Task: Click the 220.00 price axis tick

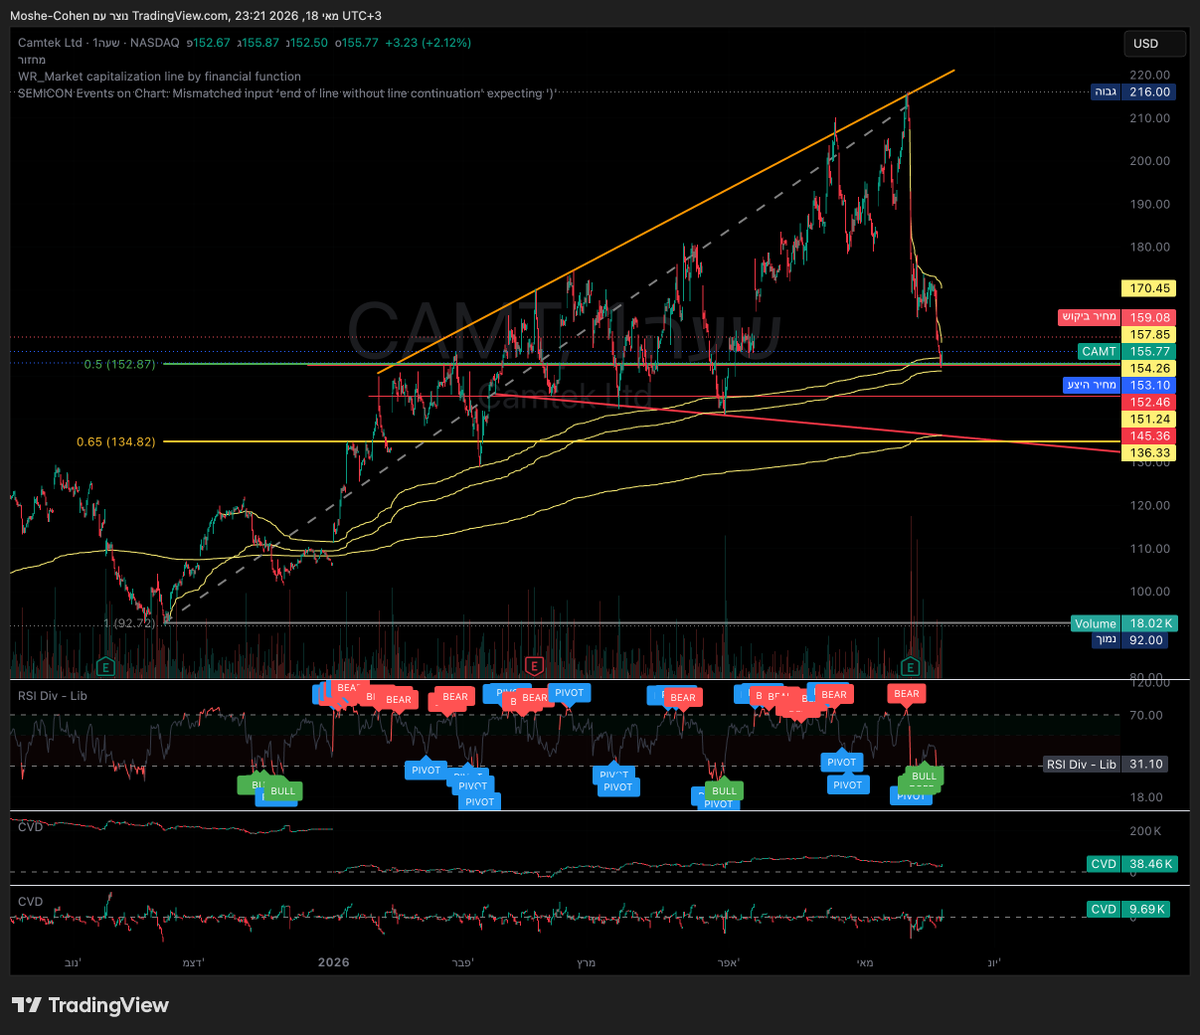Action: 1148,75
